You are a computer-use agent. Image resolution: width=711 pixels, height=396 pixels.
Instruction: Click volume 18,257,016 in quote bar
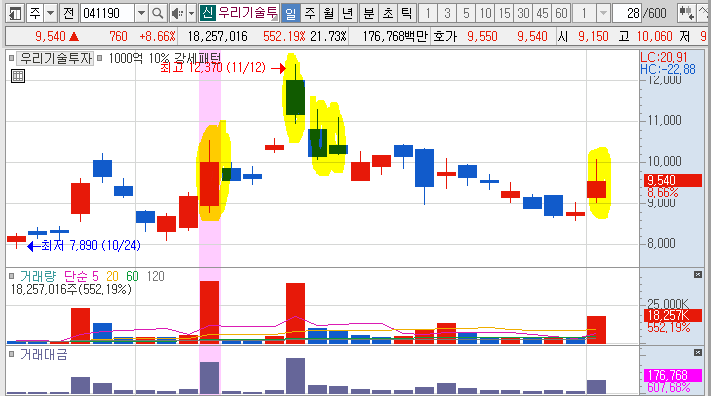pyautogui.click(x=217, y=36)
